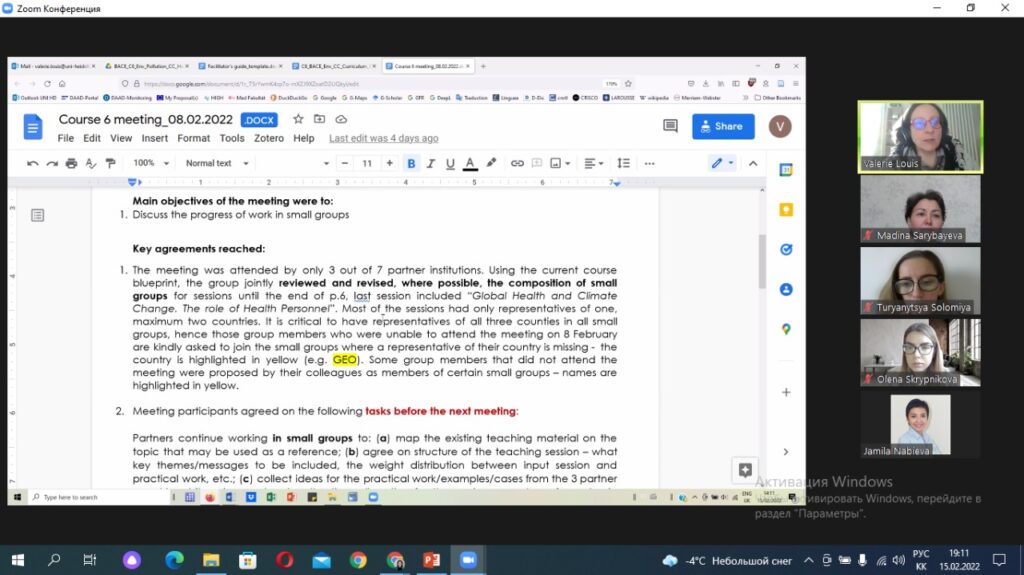Click the spell check icon
This screenshot has width=1024, height=575.
(91, 163)
